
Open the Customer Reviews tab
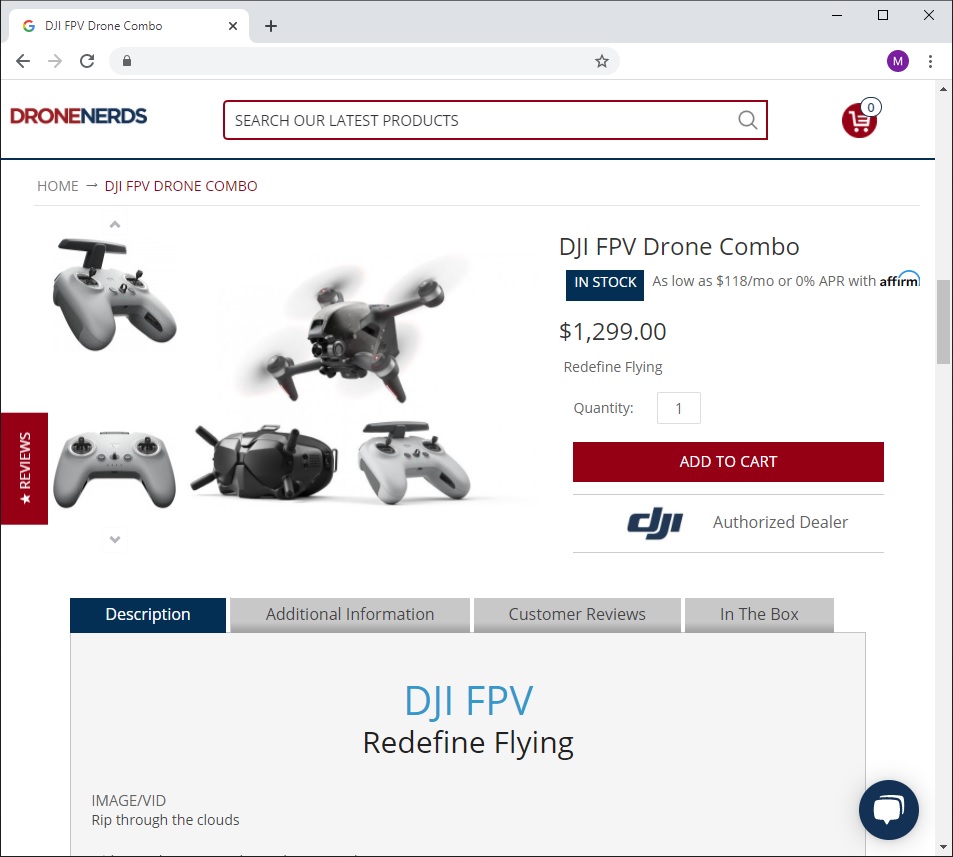pyautogui.click(x=577, y=615)
